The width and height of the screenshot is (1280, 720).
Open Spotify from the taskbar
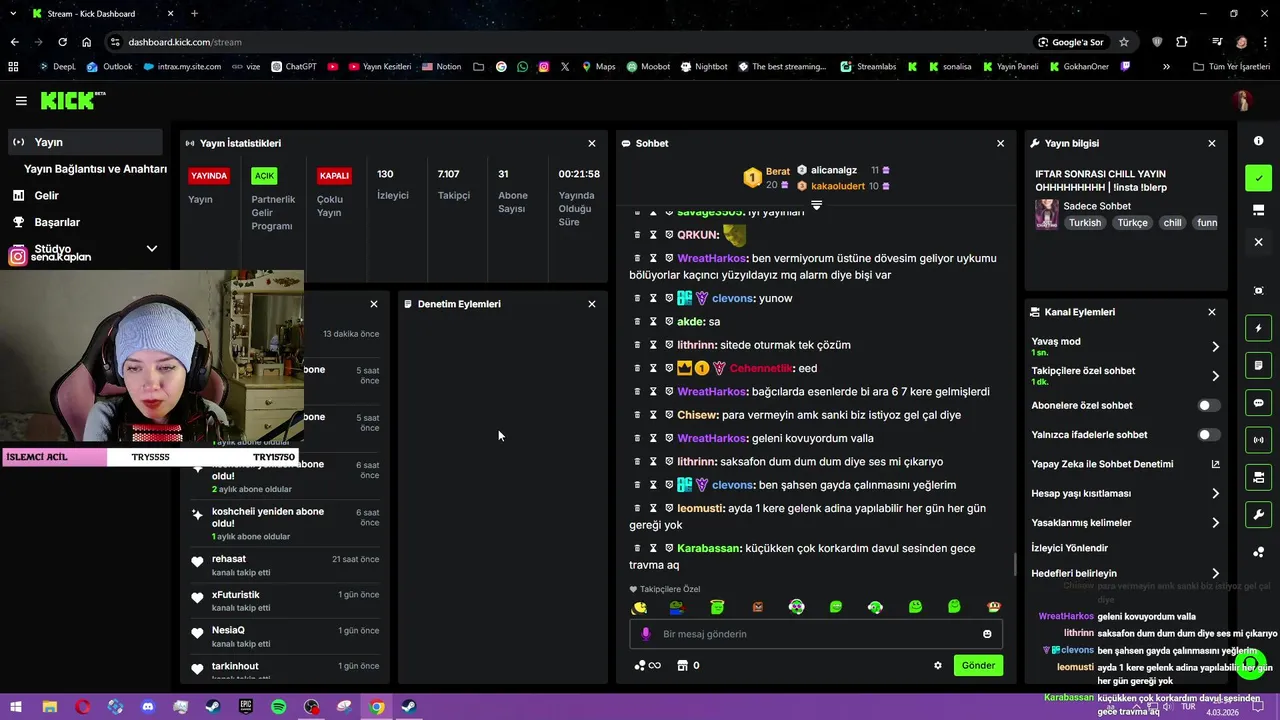279,707
